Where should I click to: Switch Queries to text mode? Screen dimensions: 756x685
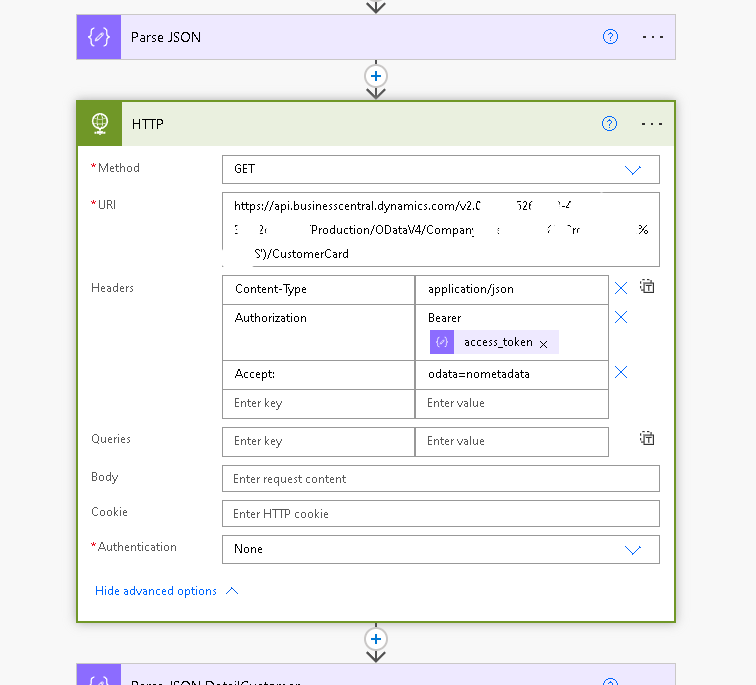click(x=647, y=438)
